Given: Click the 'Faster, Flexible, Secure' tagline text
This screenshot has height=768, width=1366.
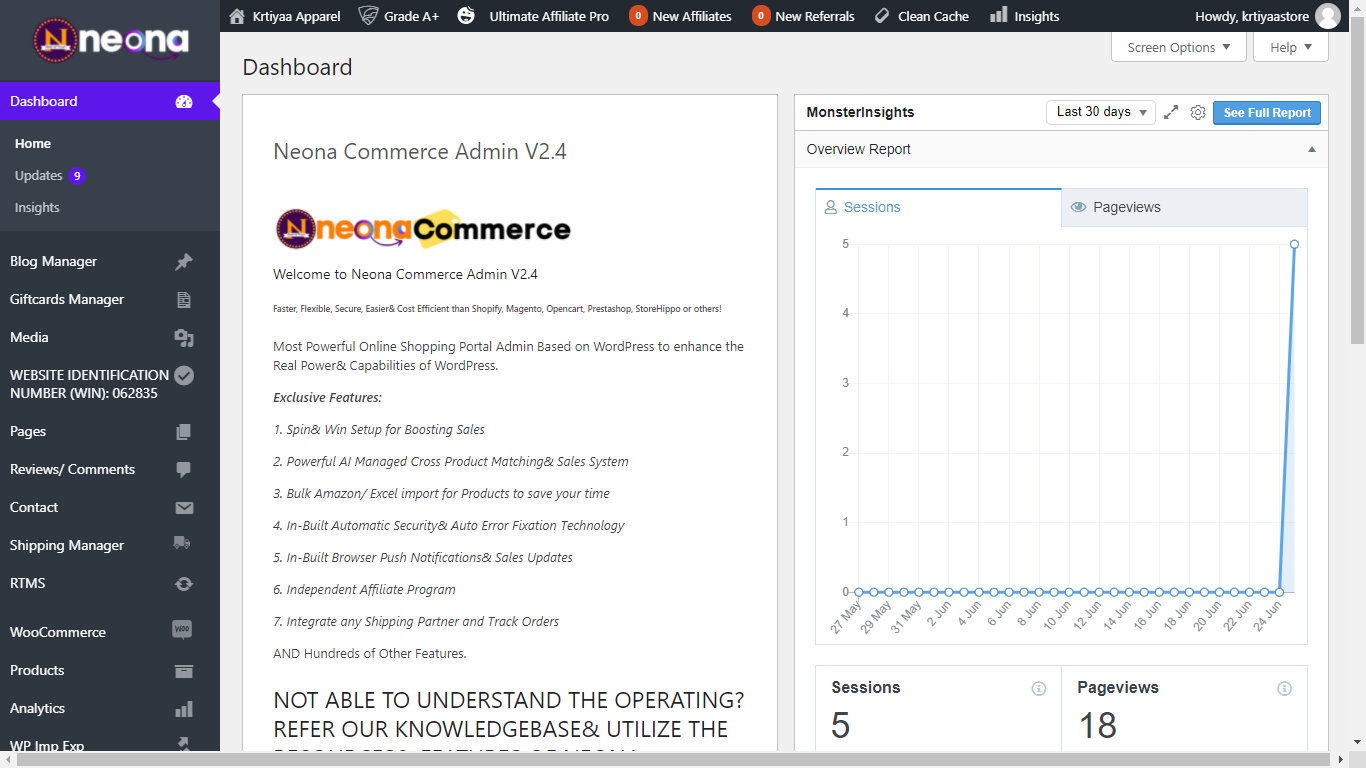Looking at the screenshot, I should (x=497, y=309).
